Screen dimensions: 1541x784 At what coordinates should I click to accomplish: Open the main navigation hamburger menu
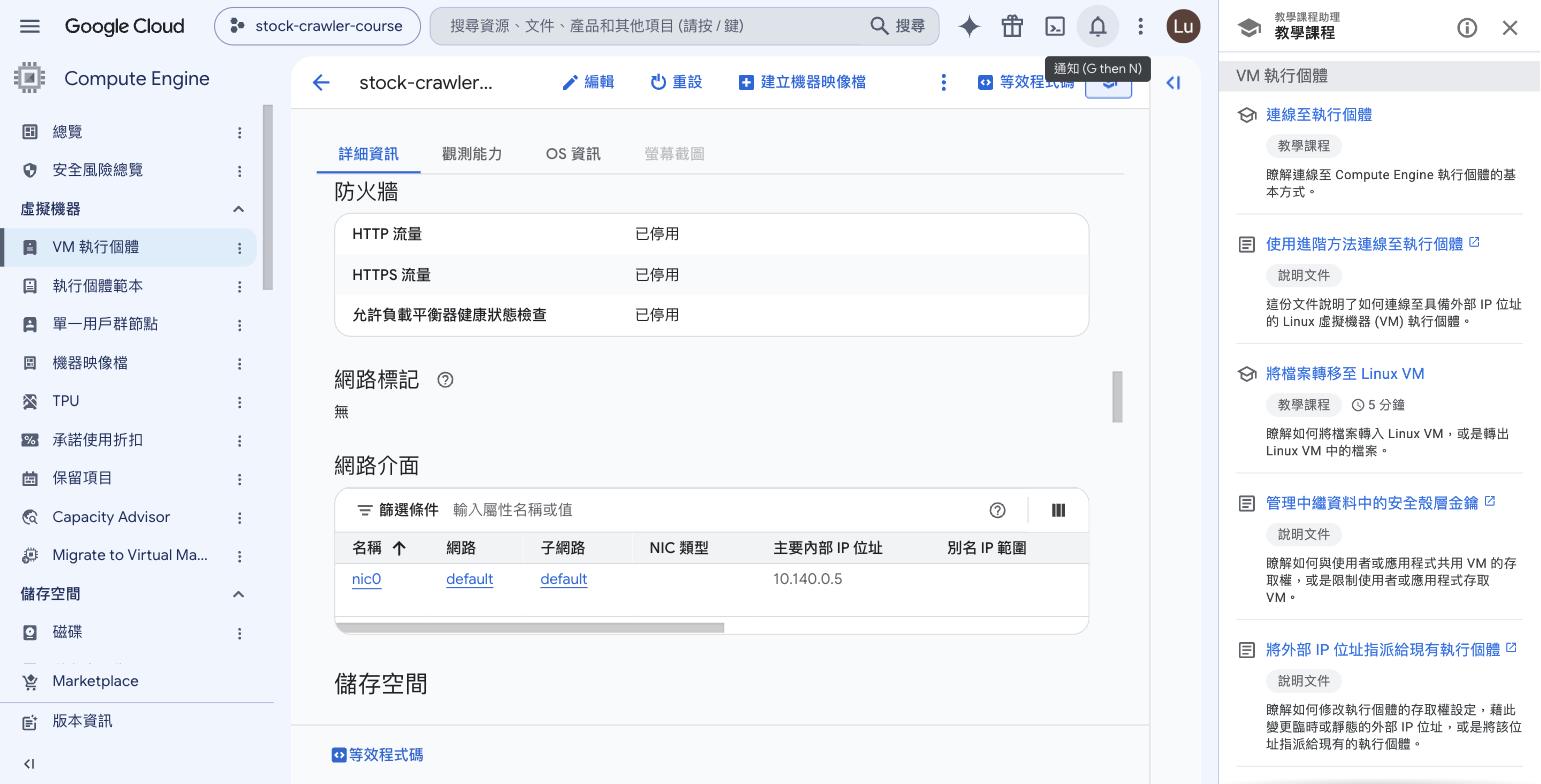[30, 26]
